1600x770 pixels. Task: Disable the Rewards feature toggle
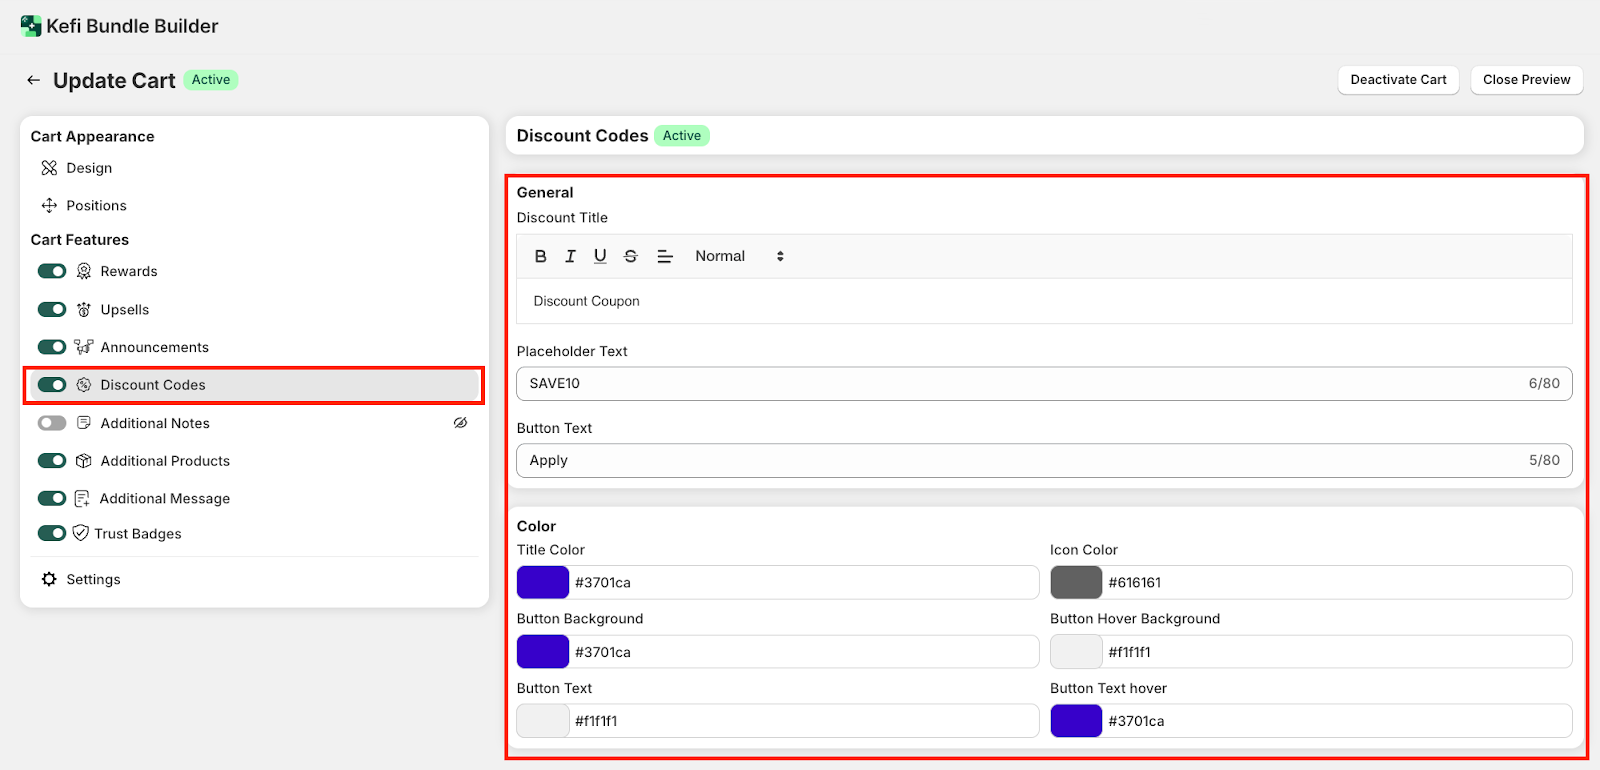pyautogui.click(x=52, y=271)
